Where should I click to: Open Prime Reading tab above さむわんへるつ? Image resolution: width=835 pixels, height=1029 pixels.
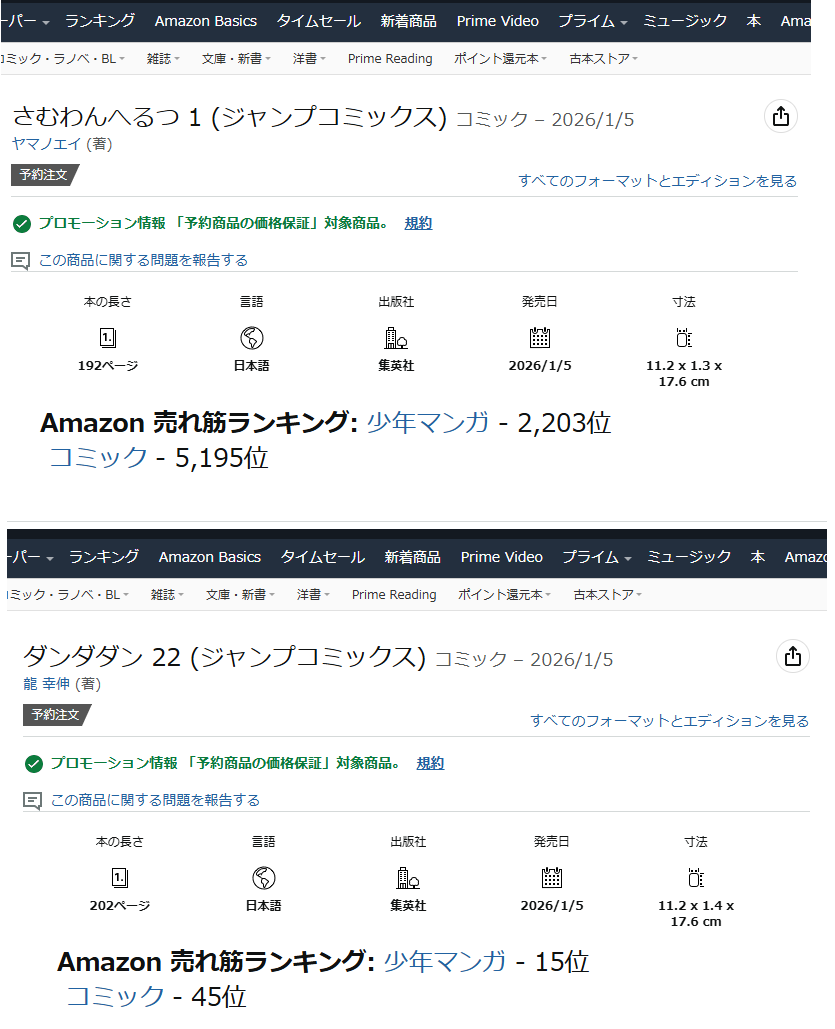pyautogui.click(x=390, y=59)
